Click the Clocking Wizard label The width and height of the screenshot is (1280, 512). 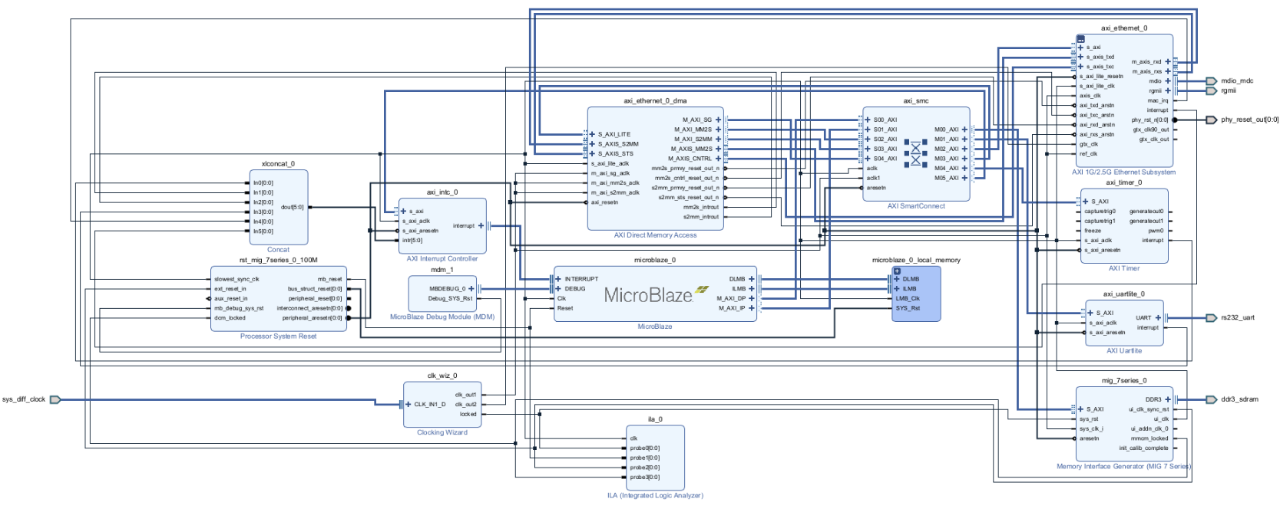[441, 432]
